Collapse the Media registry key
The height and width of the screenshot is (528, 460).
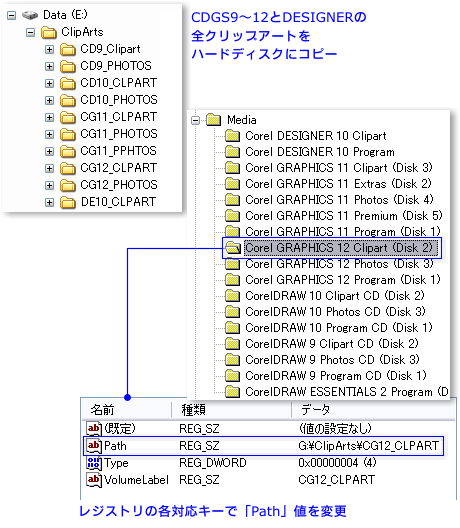[195, 120]
